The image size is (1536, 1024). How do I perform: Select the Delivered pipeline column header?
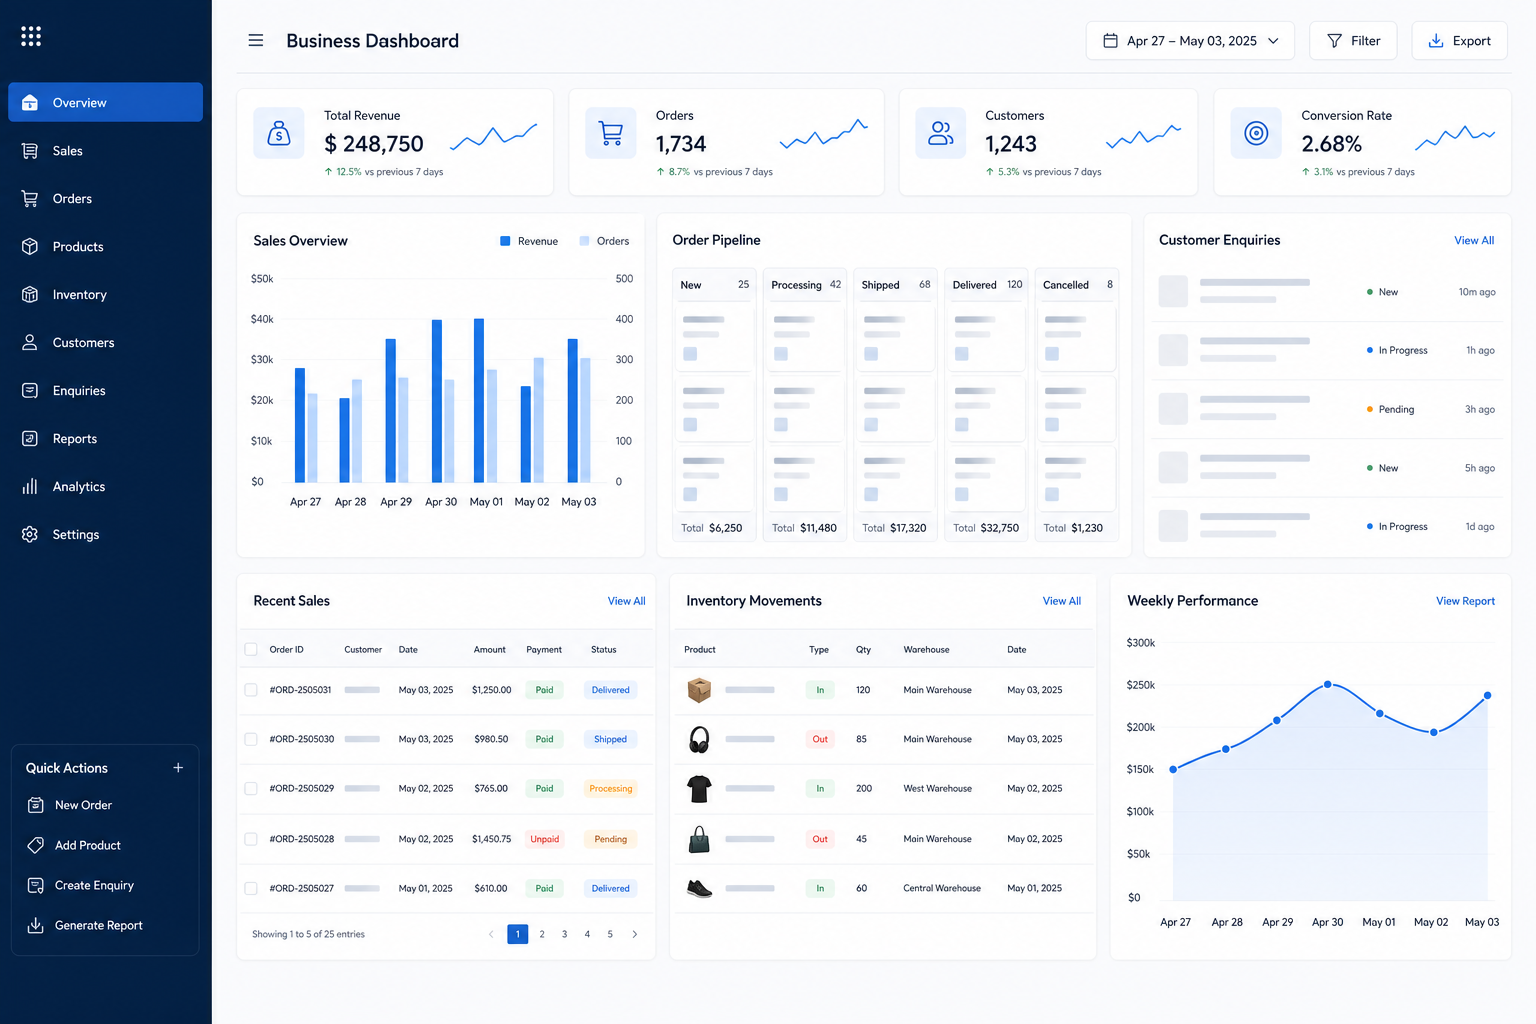[x=986, y=285]
